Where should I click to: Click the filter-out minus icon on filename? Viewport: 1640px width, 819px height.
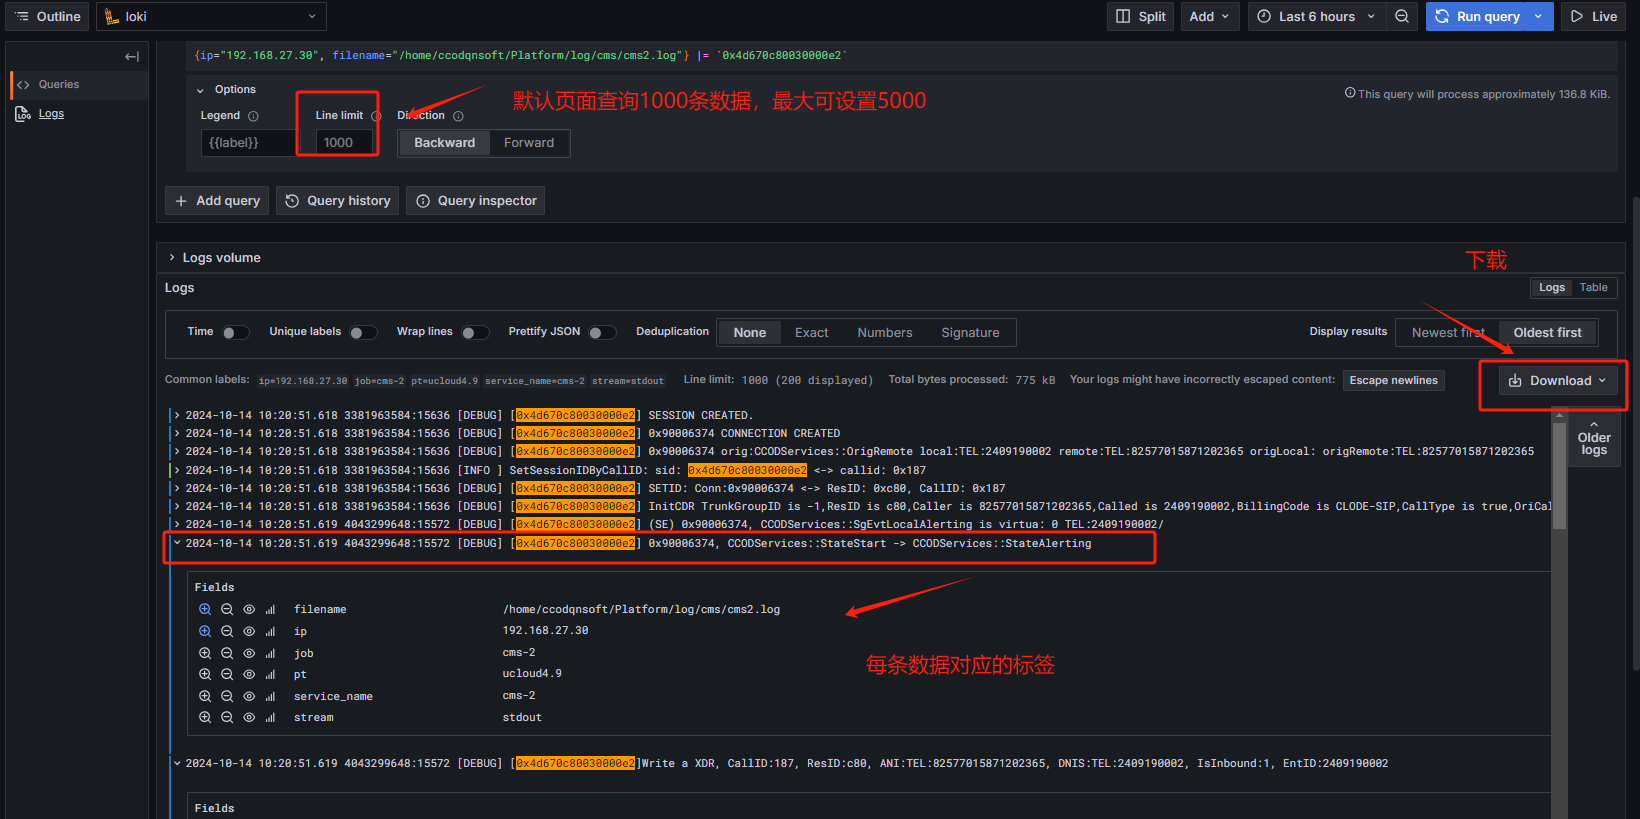click(x=227, y=609)
